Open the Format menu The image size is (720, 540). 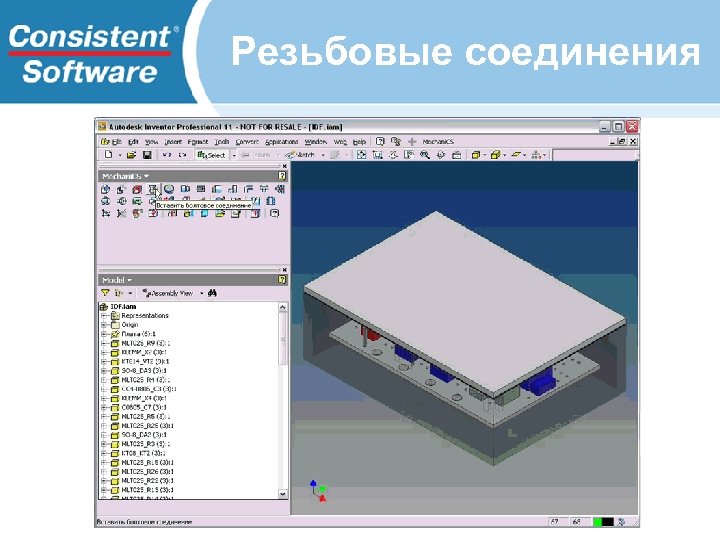pos(198,142)
